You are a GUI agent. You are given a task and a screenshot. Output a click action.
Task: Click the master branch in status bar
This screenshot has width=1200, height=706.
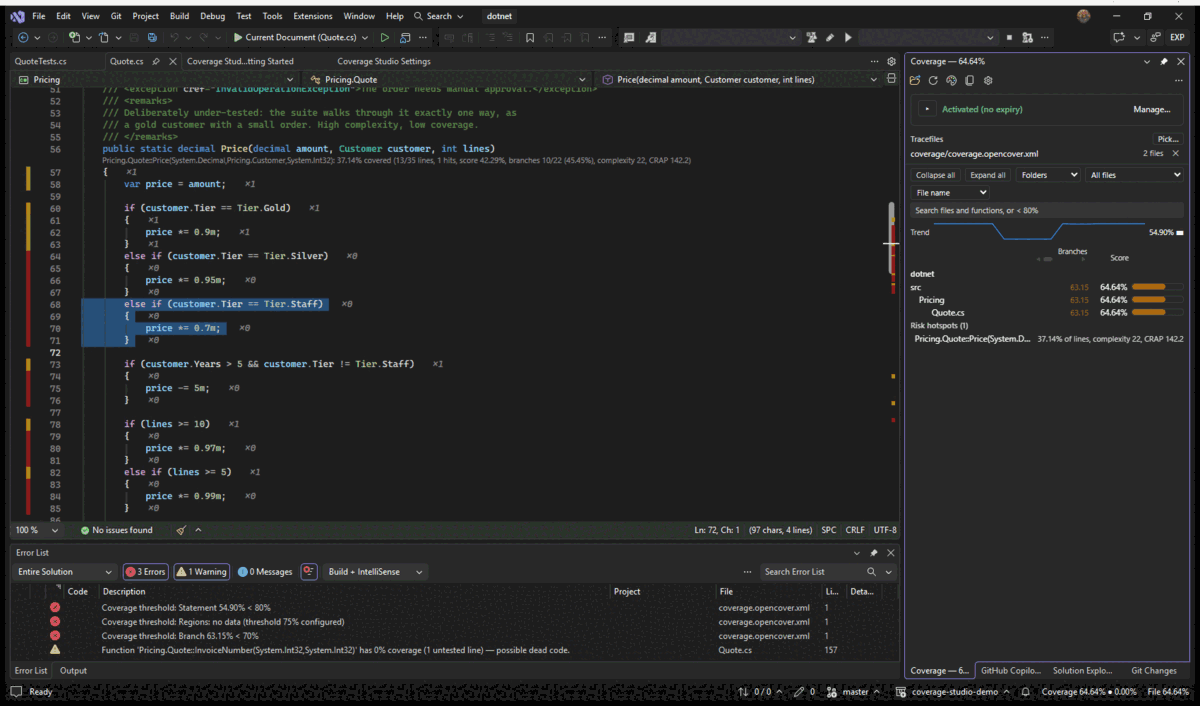click(855, 691)
